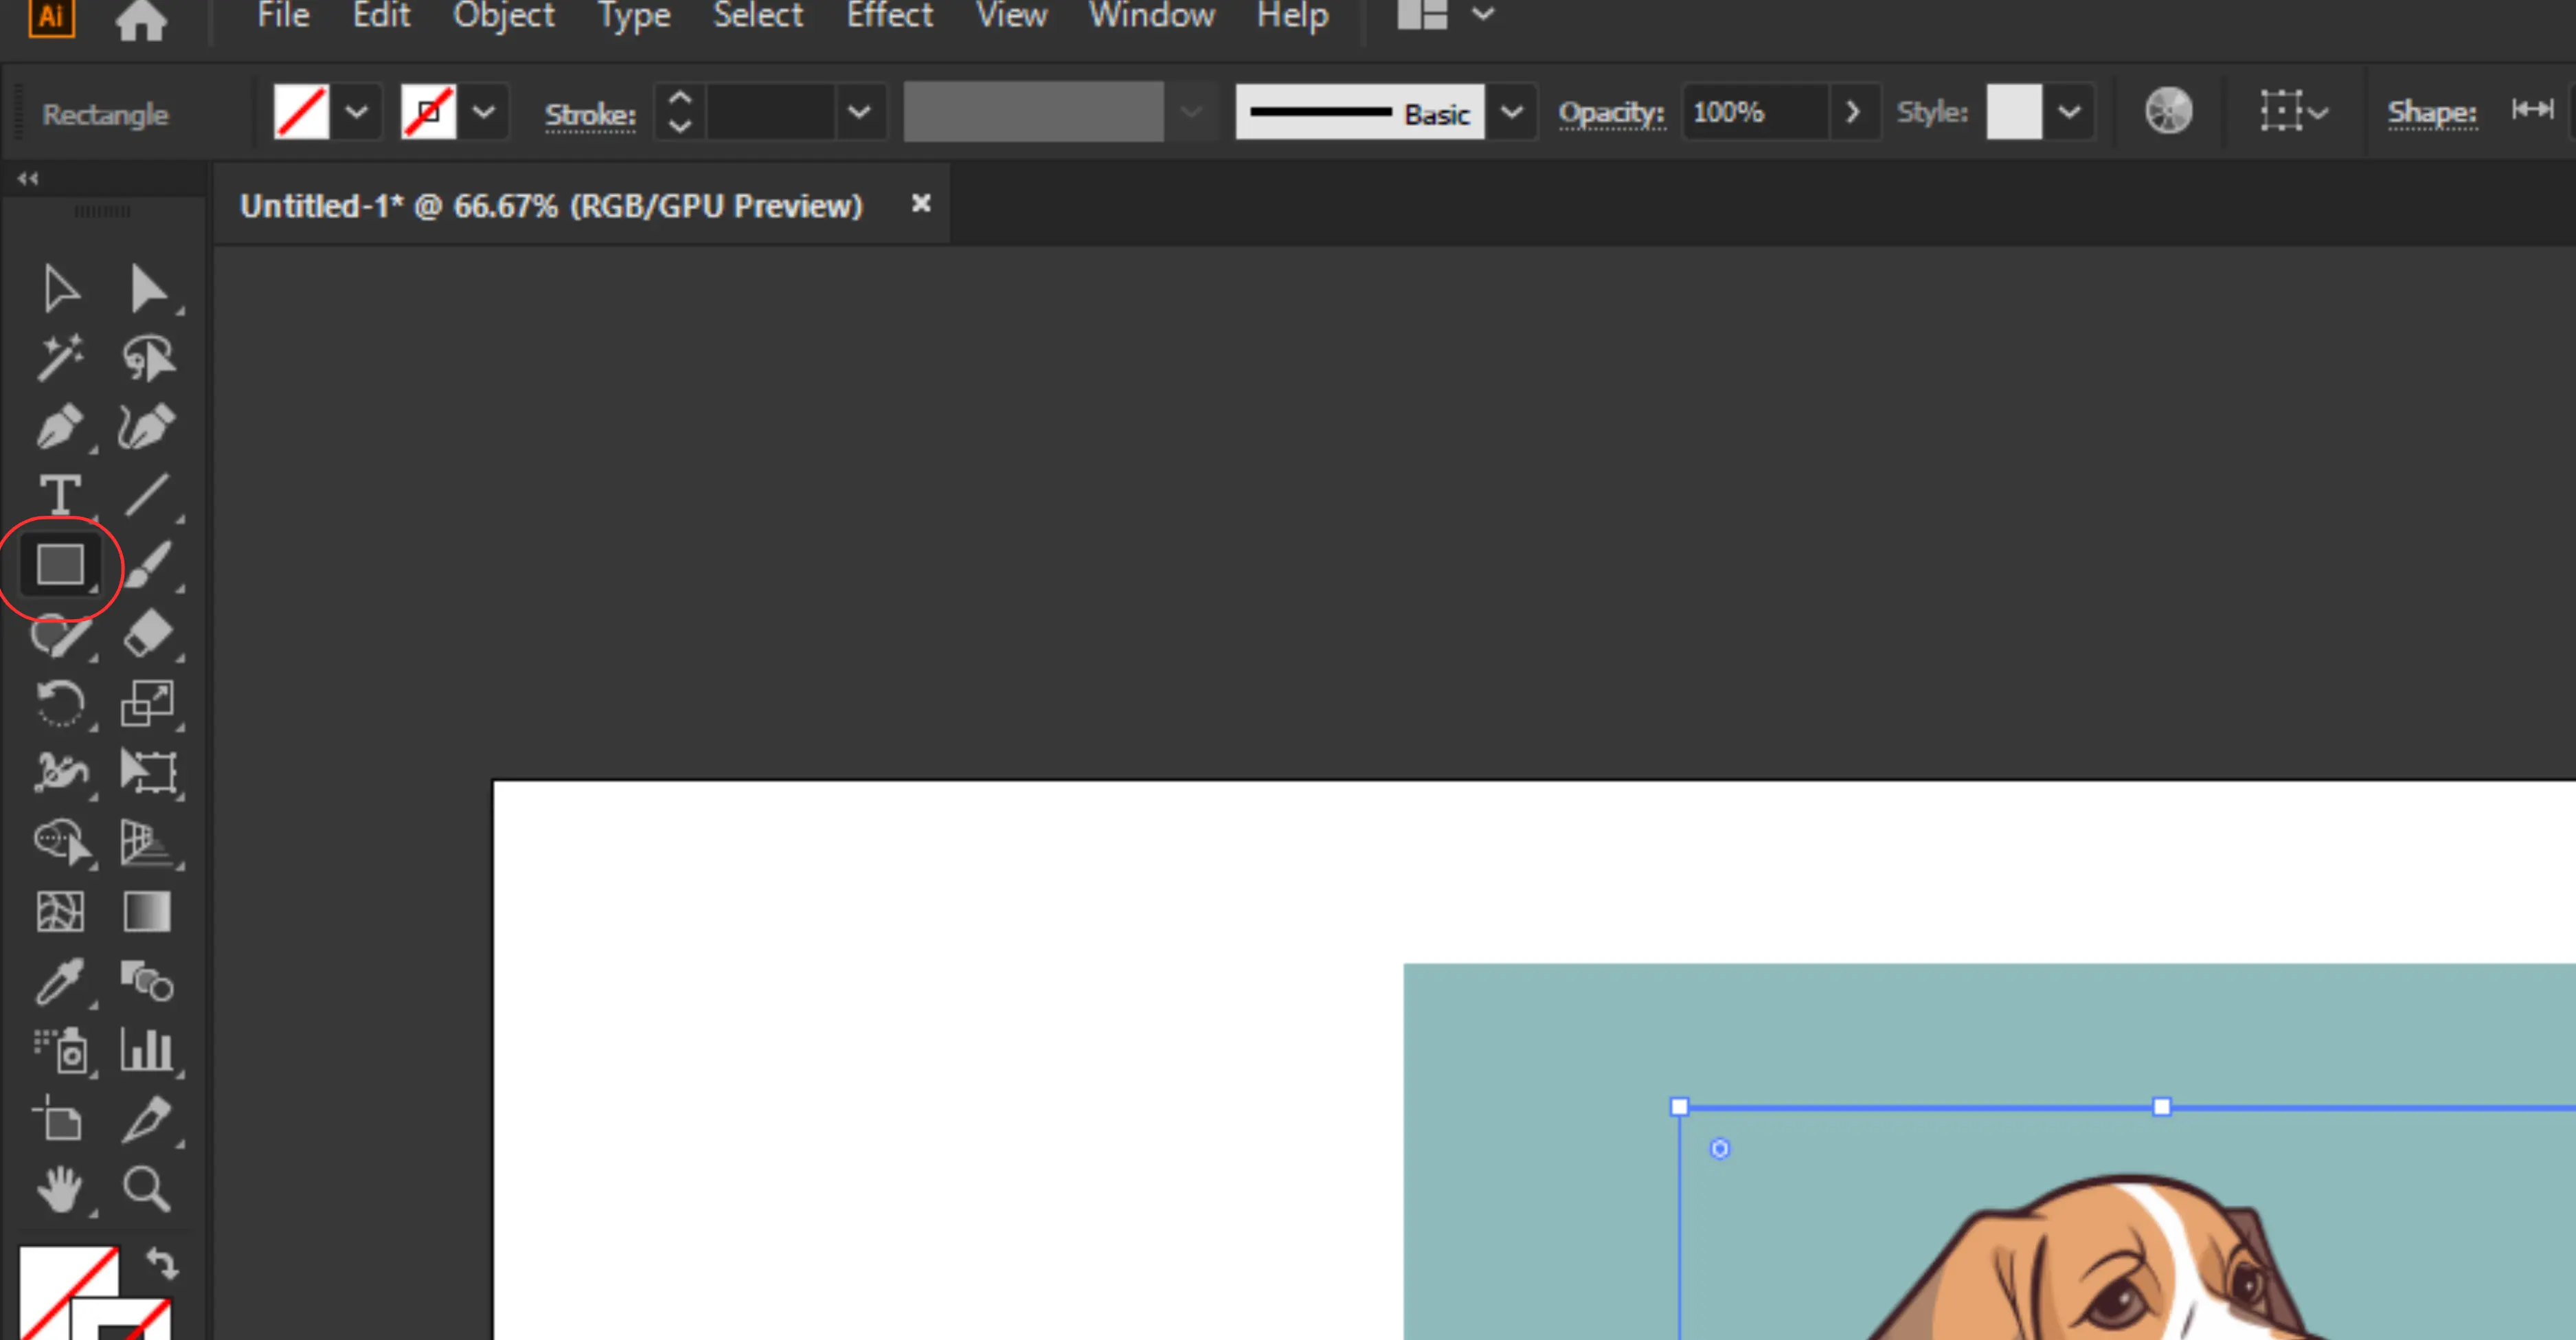Open the fill color dropdown
The height and width of the screenshot is (1340, 2576).
[357, 112]
